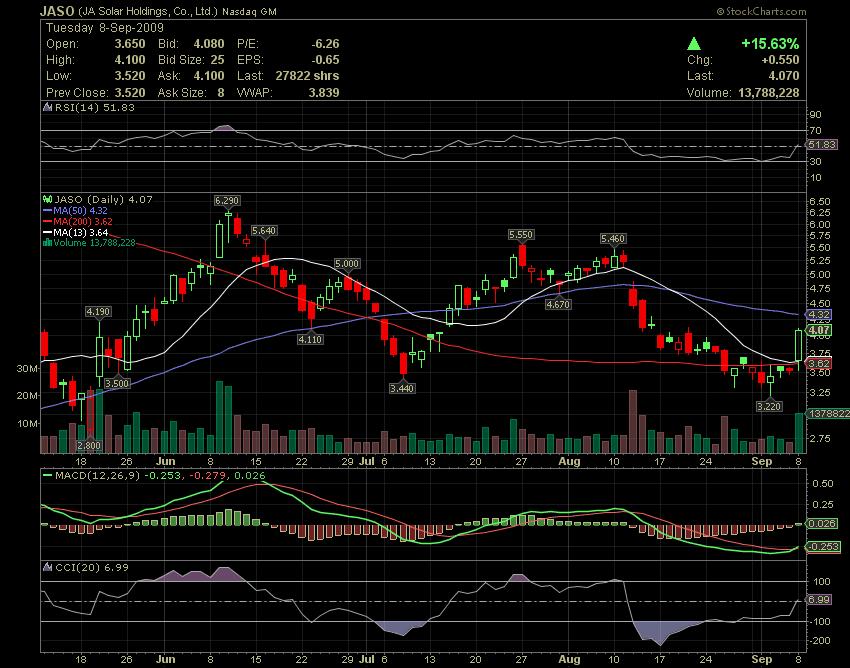
Task: Click the candlestick icon beside JASO (Daily)
Action: [48, 200]
